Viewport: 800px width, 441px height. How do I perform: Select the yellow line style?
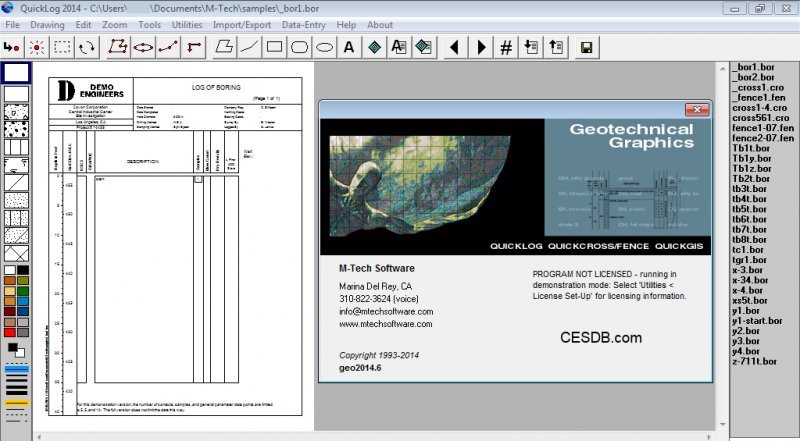pyautogui.click(x=17, y=403)
